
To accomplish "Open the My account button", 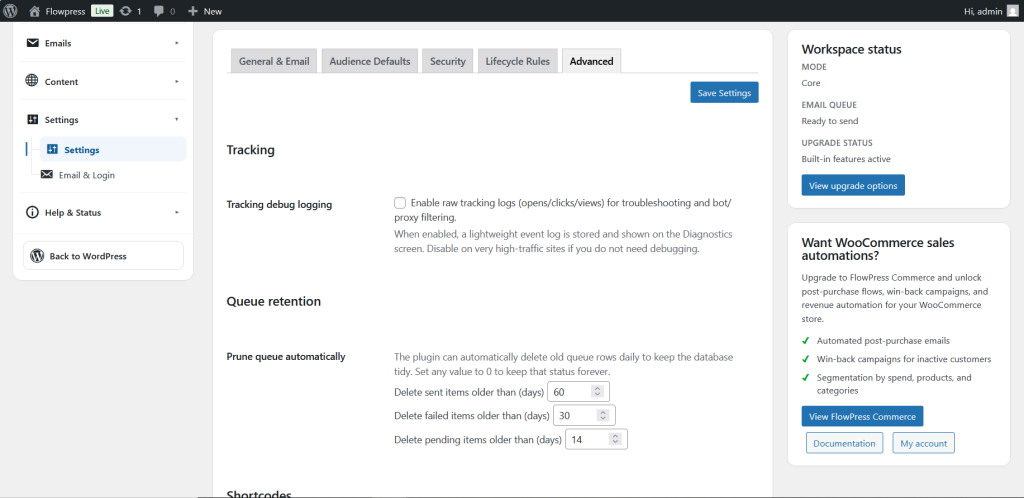I will (x=923, y=443).
